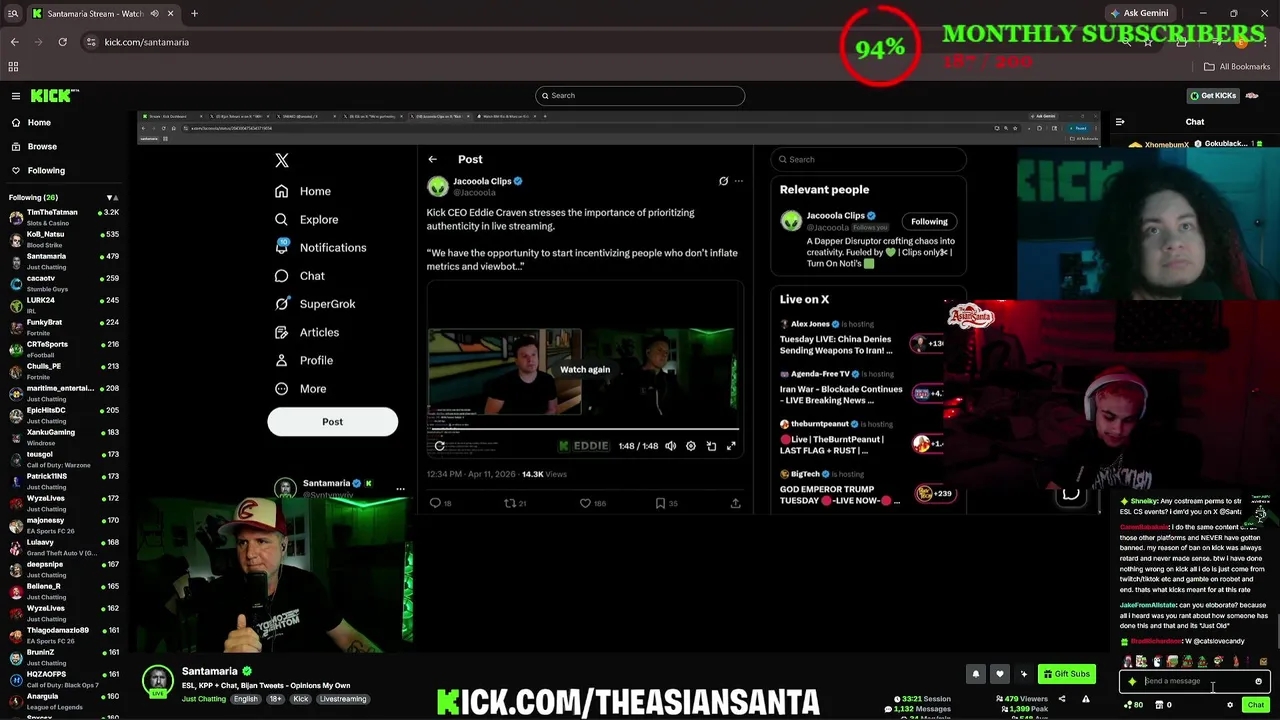Toggle video volume speaker icon
Viewport: 1280px width, 720px height.
[x=670, y=446]
